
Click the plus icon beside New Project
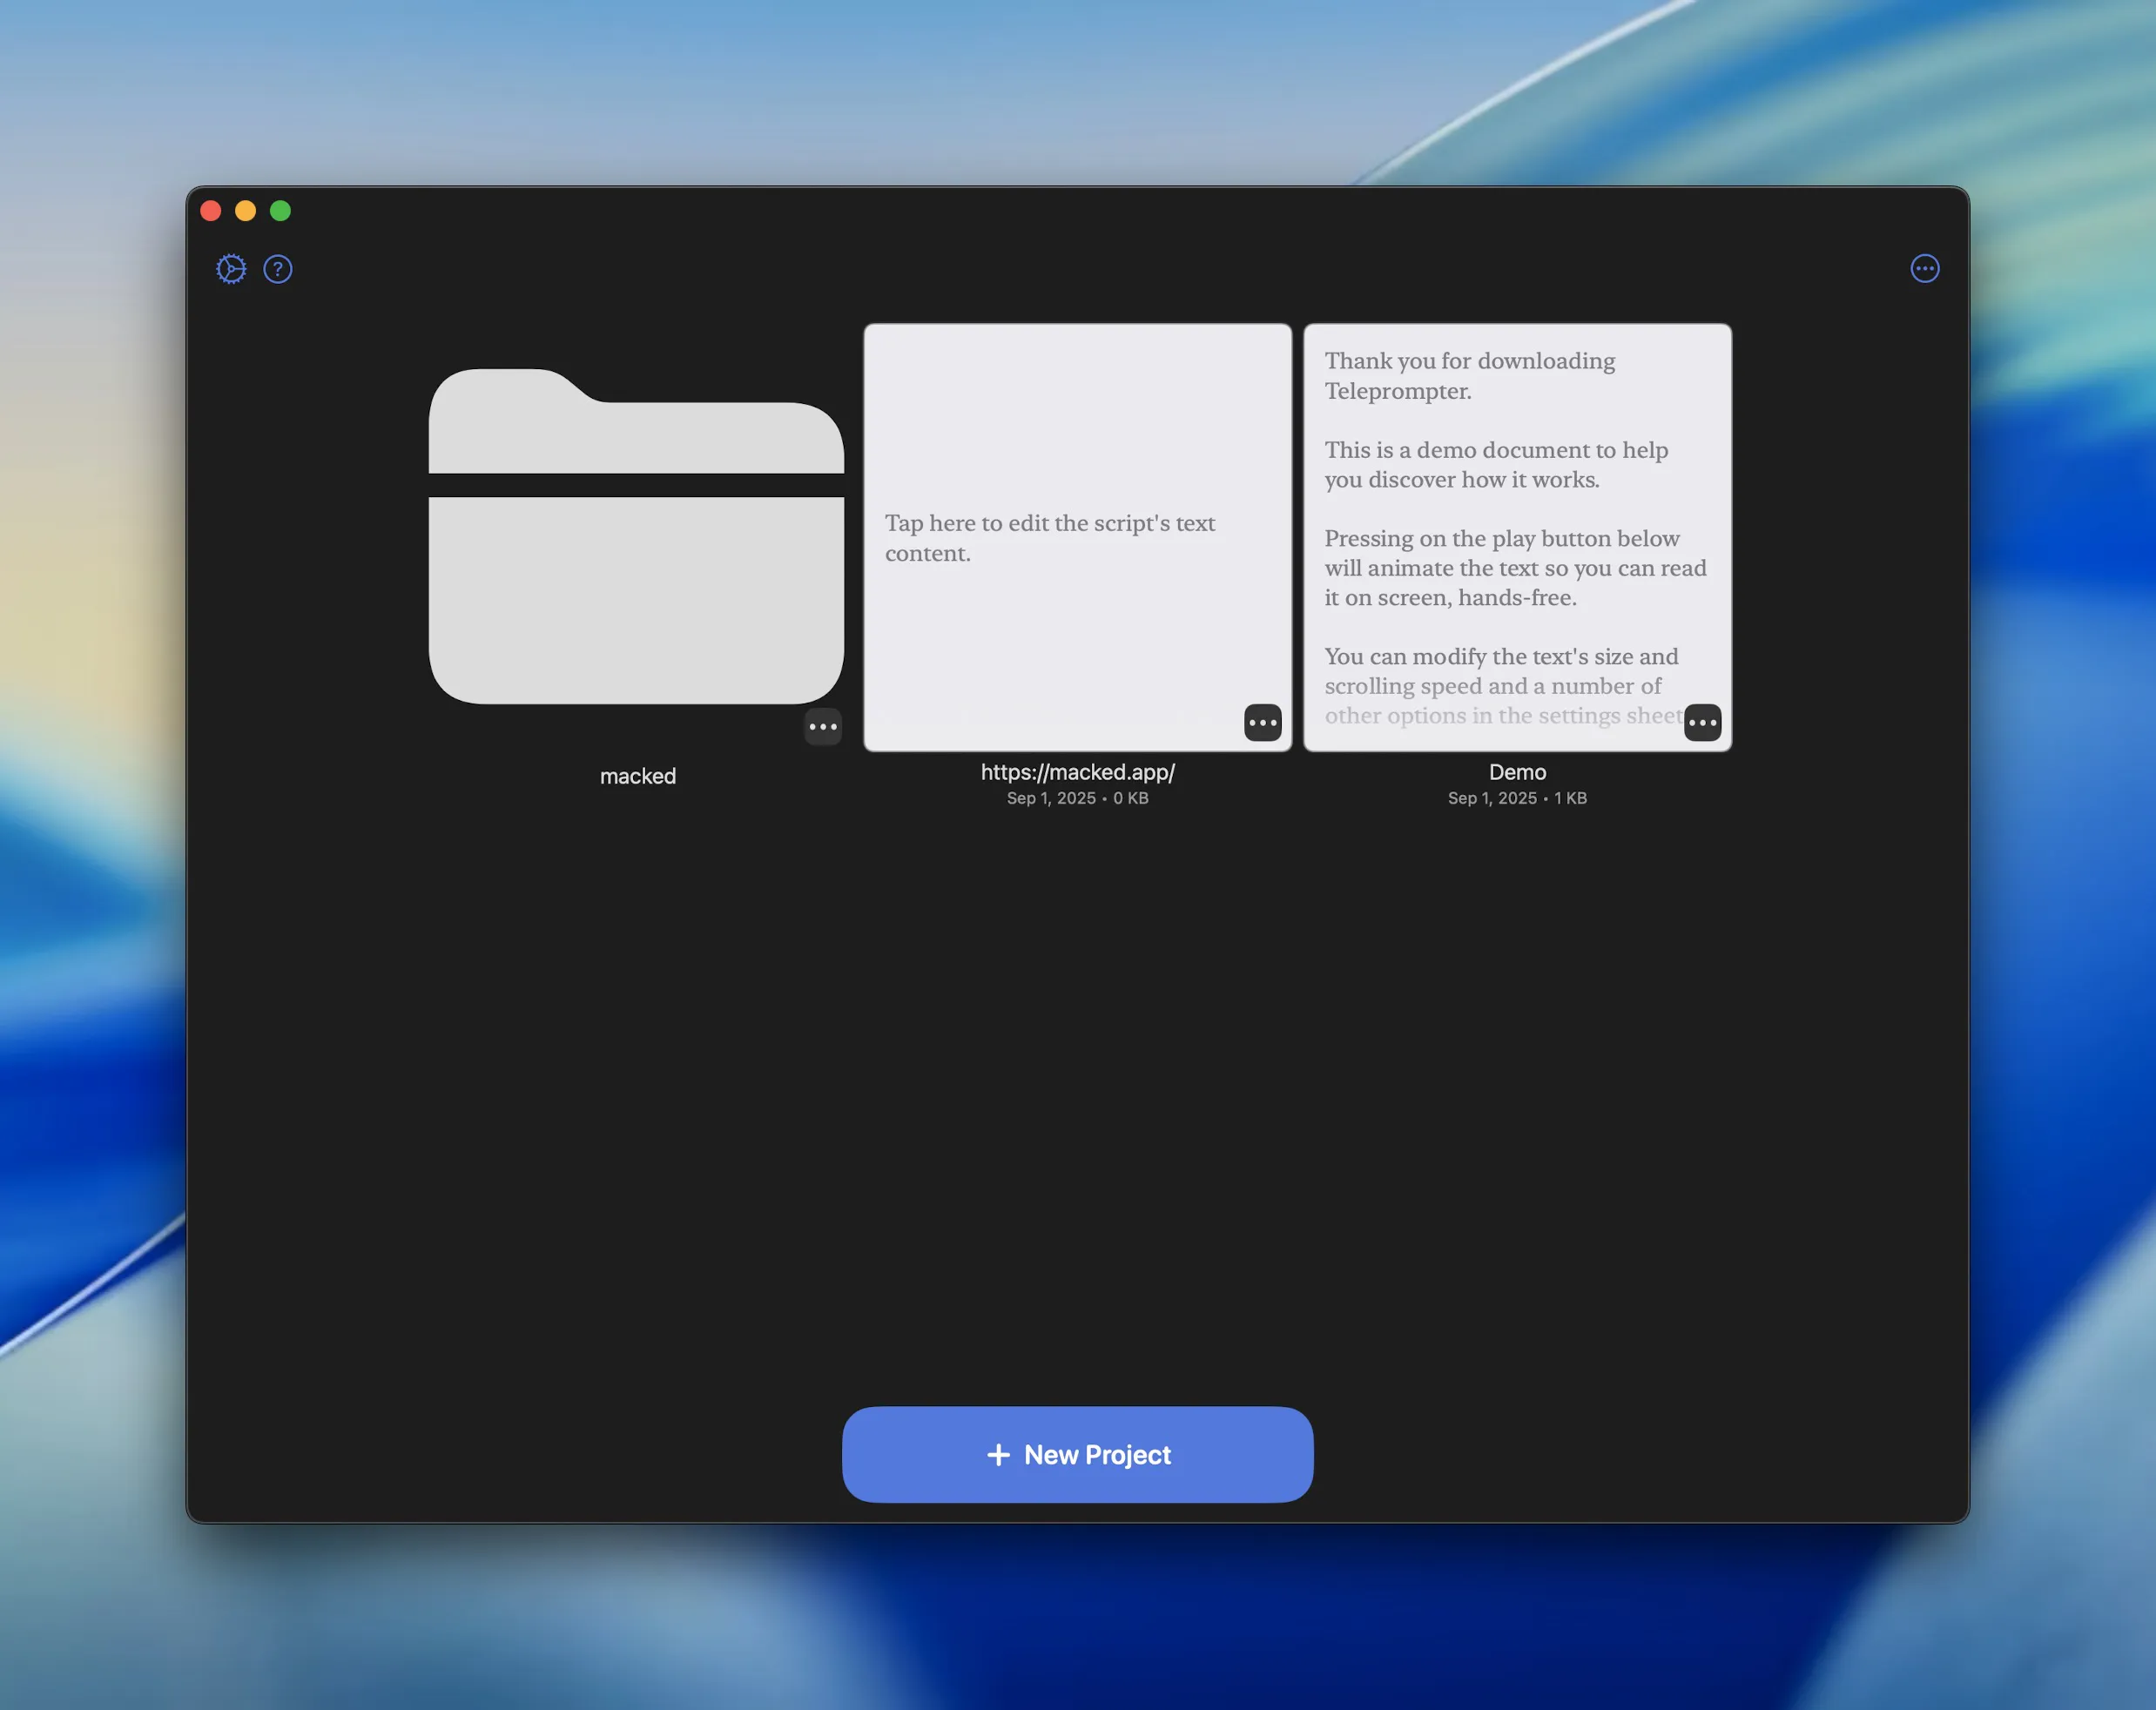pyautogui.click(x=998, y=1455)
